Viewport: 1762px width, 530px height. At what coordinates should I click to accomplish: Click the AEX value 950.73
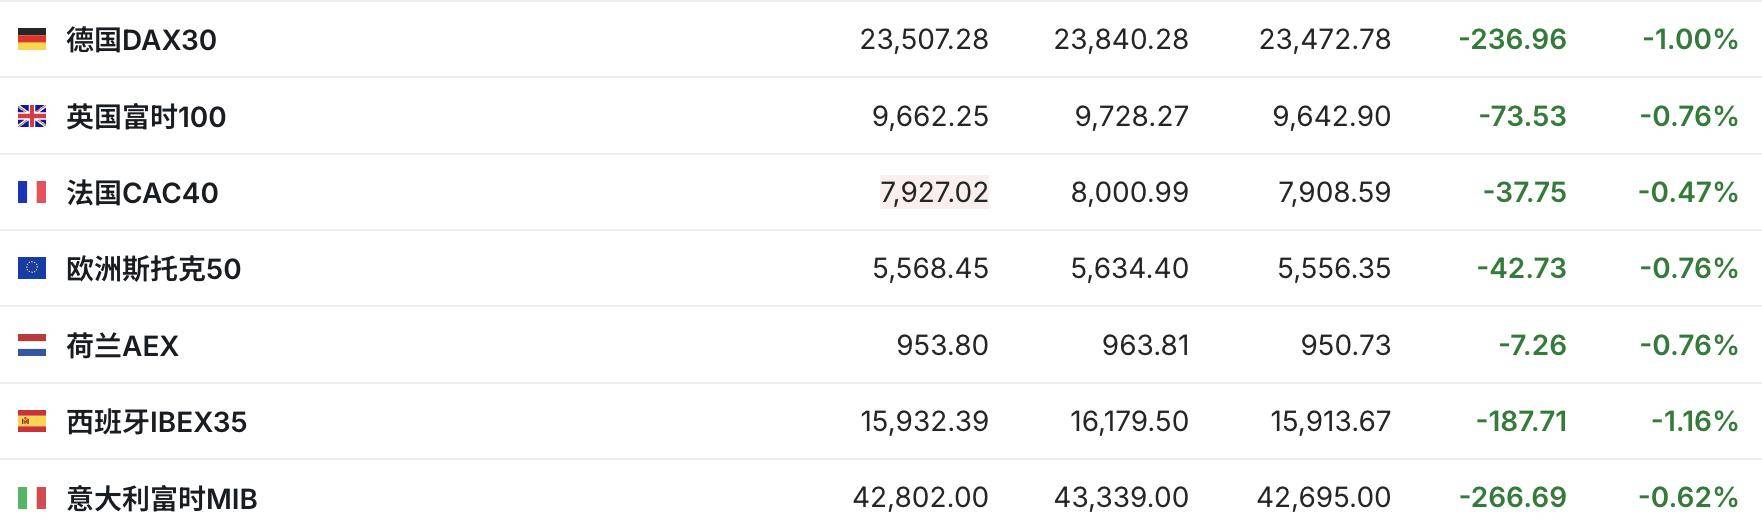(x=1345, y=345)
